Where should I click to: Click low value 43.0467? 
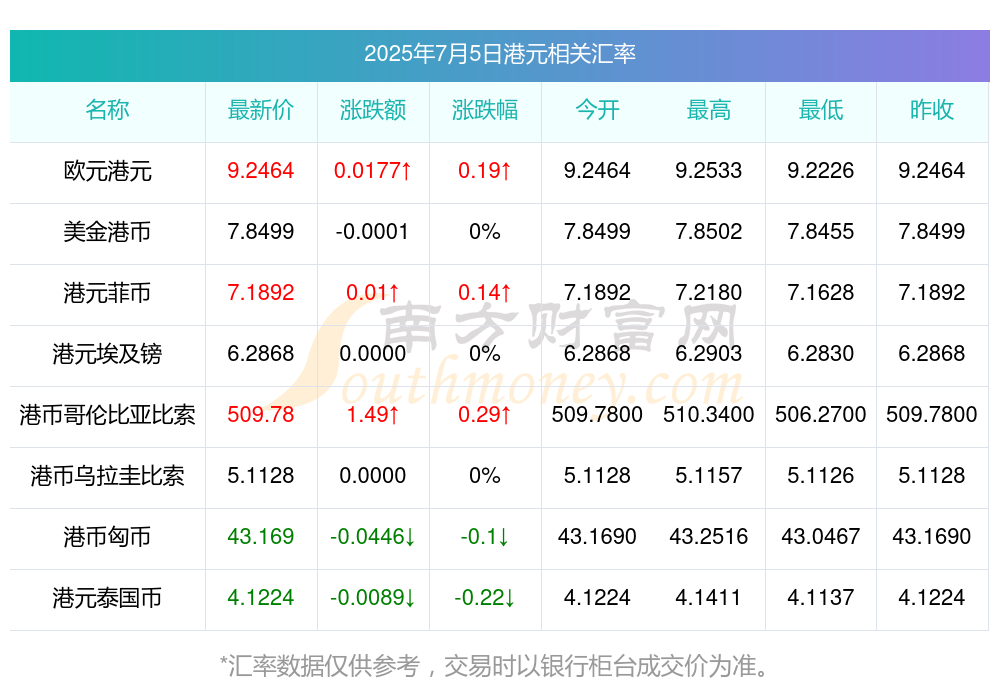[821, 536]
